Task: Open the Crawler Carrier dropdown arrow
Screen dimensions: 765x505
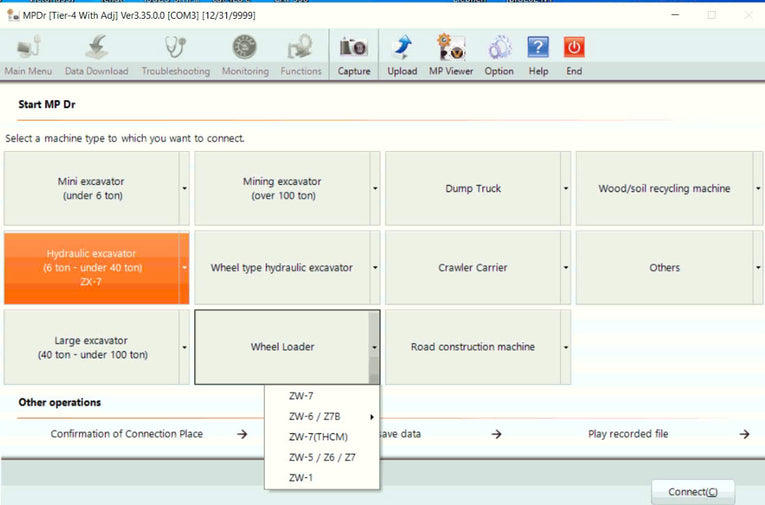Action: pos(566,268)
